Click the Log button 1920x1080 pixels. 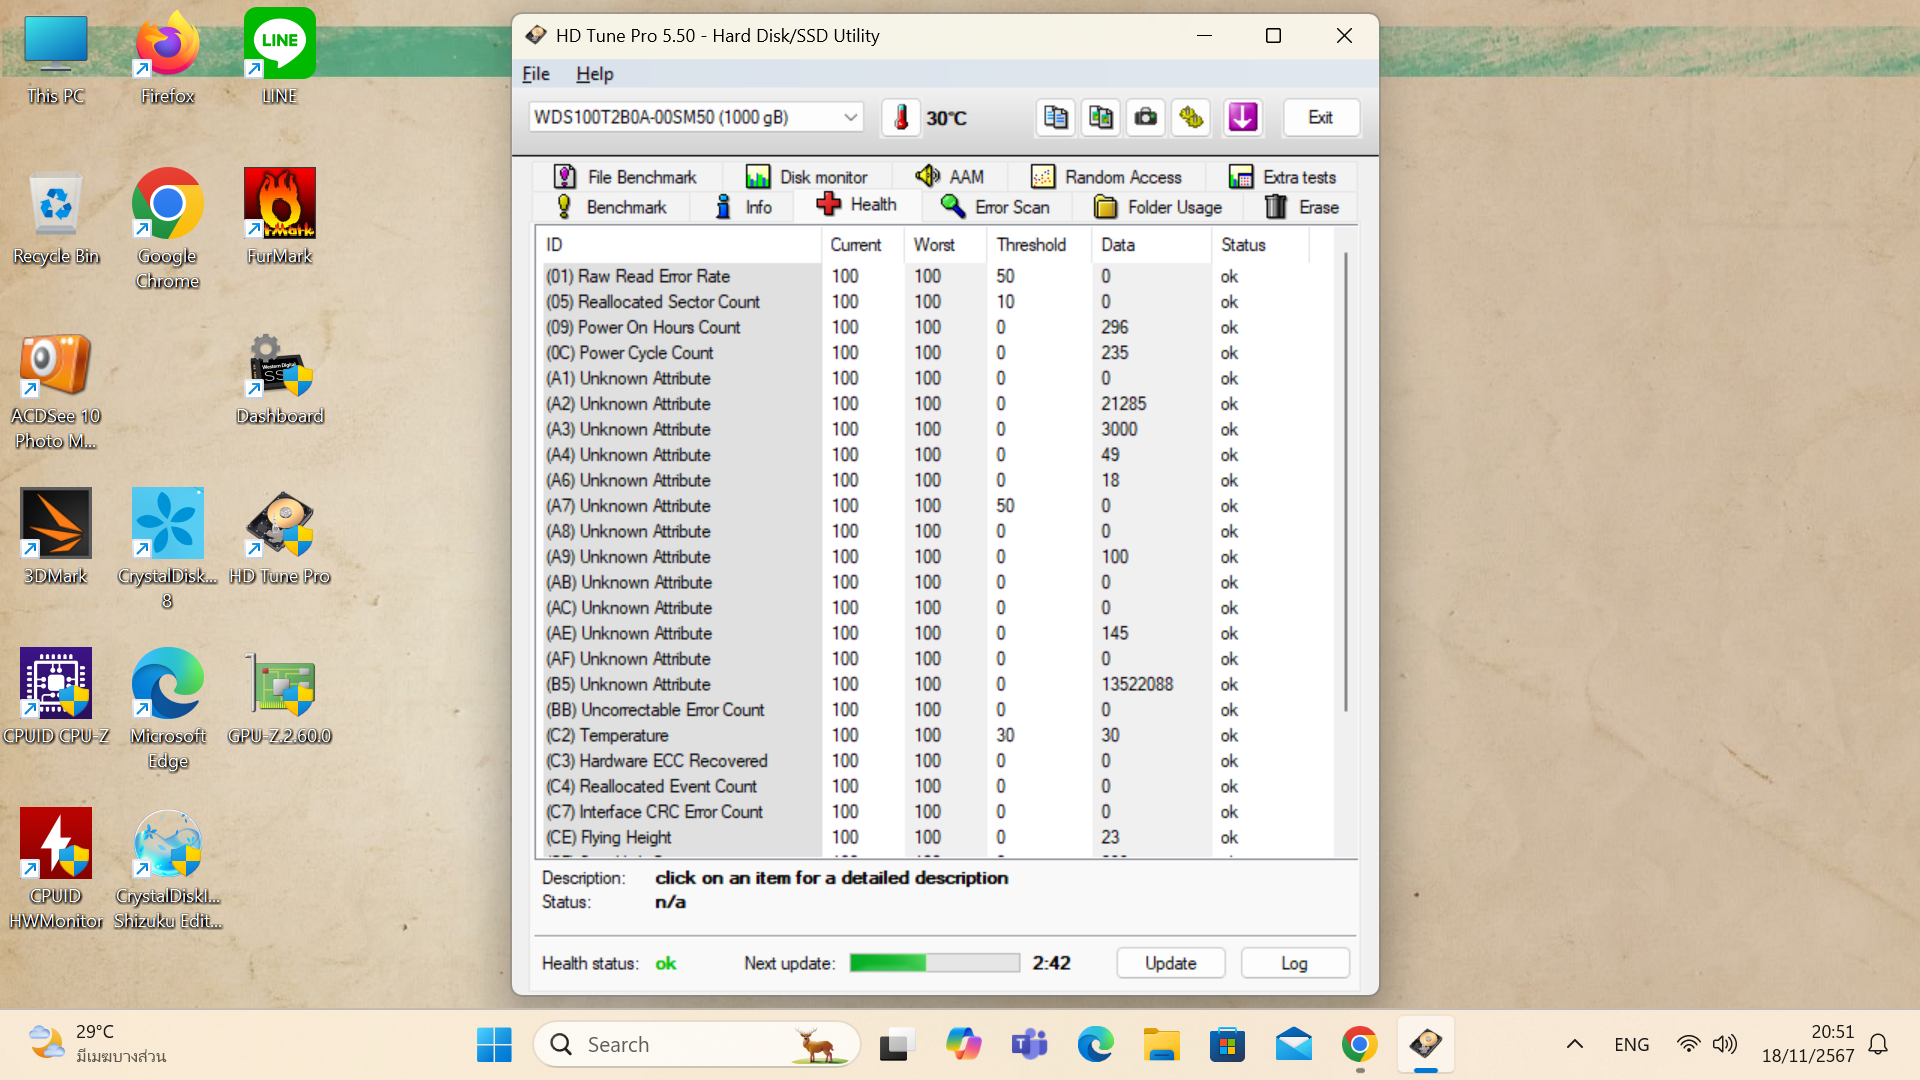click(1294, 963)
